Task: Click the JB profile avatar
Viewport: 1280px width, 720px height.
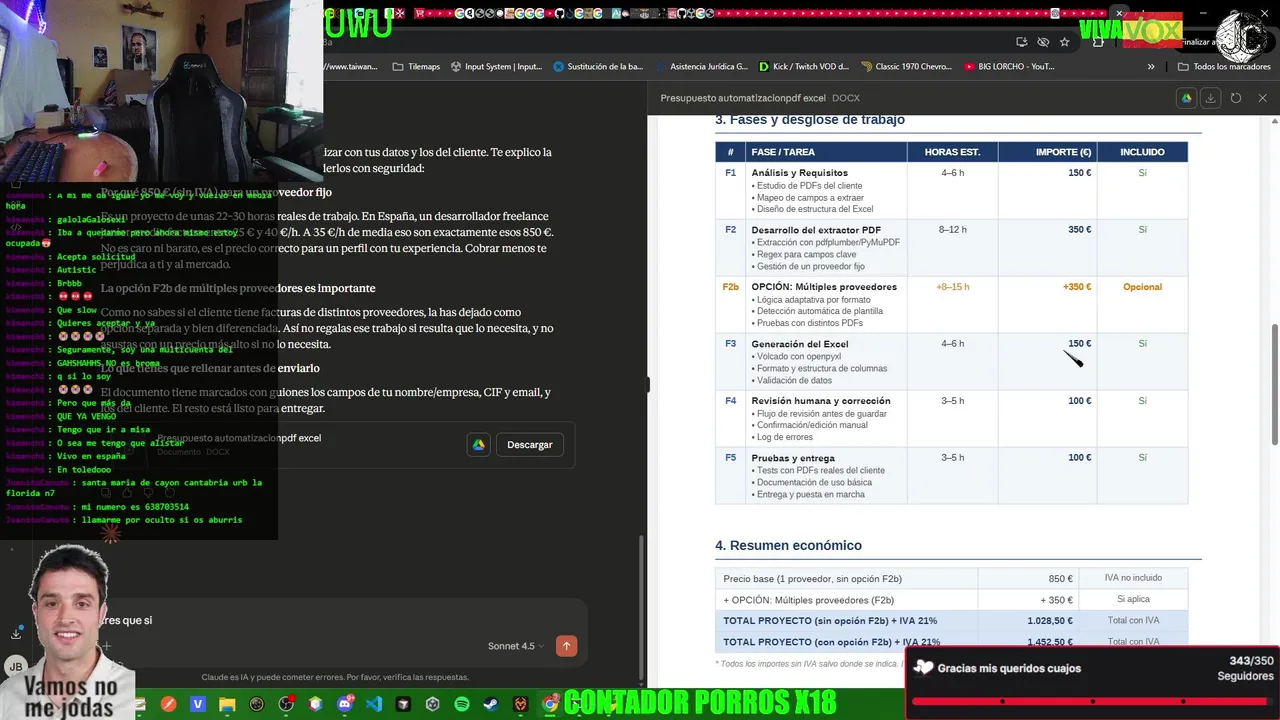Action: tap(16, 667)
